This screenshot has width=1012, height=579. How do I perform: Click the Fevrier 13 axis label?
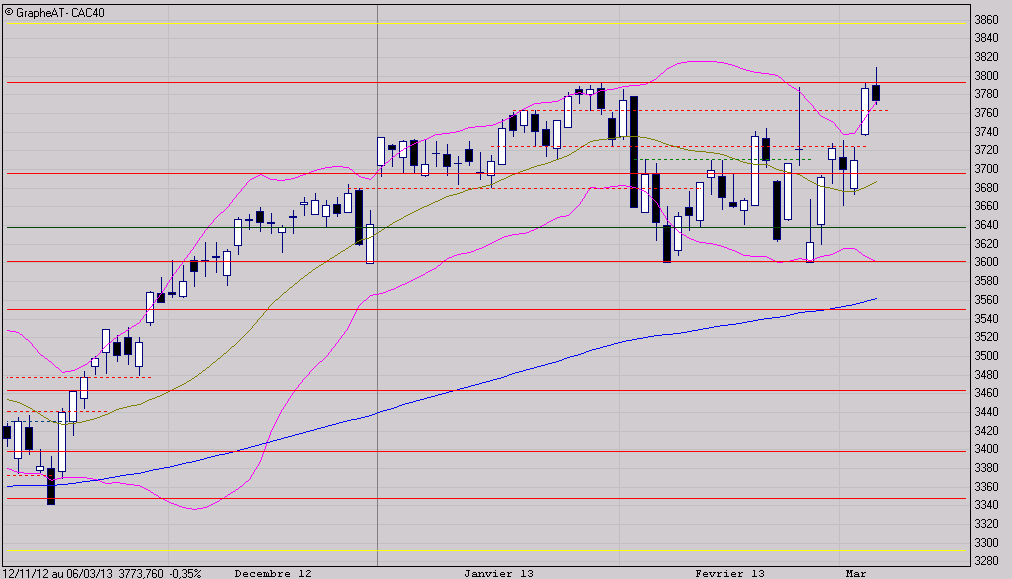(x=730, y=573)
